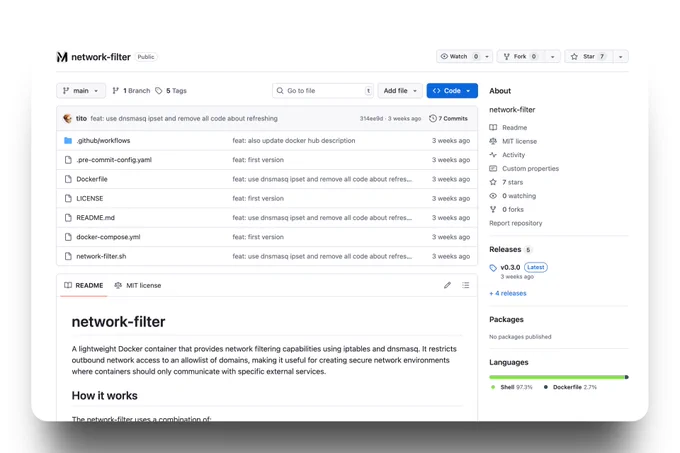Open network-filter.sh file
Viewport: 680px width, 453px height.
101,256
